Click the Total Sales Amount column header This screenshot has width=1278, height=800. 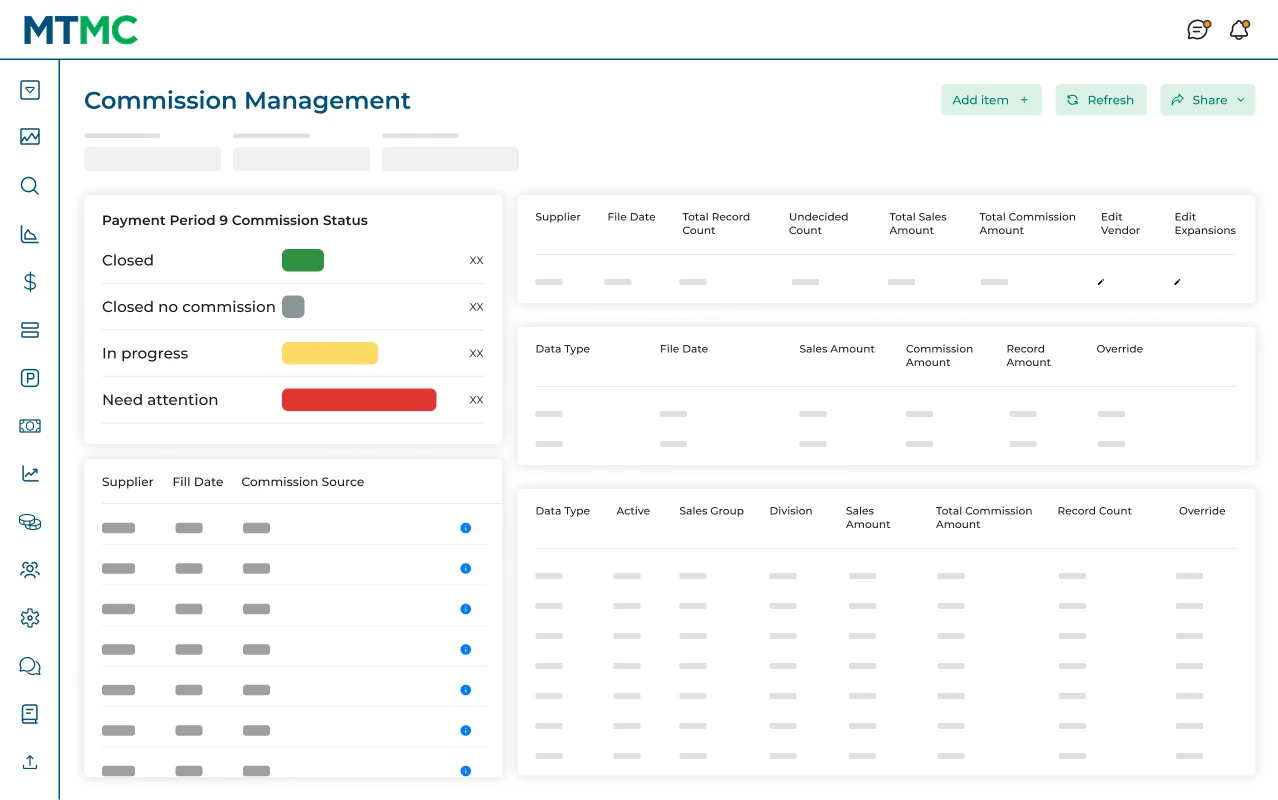(918, 224)
